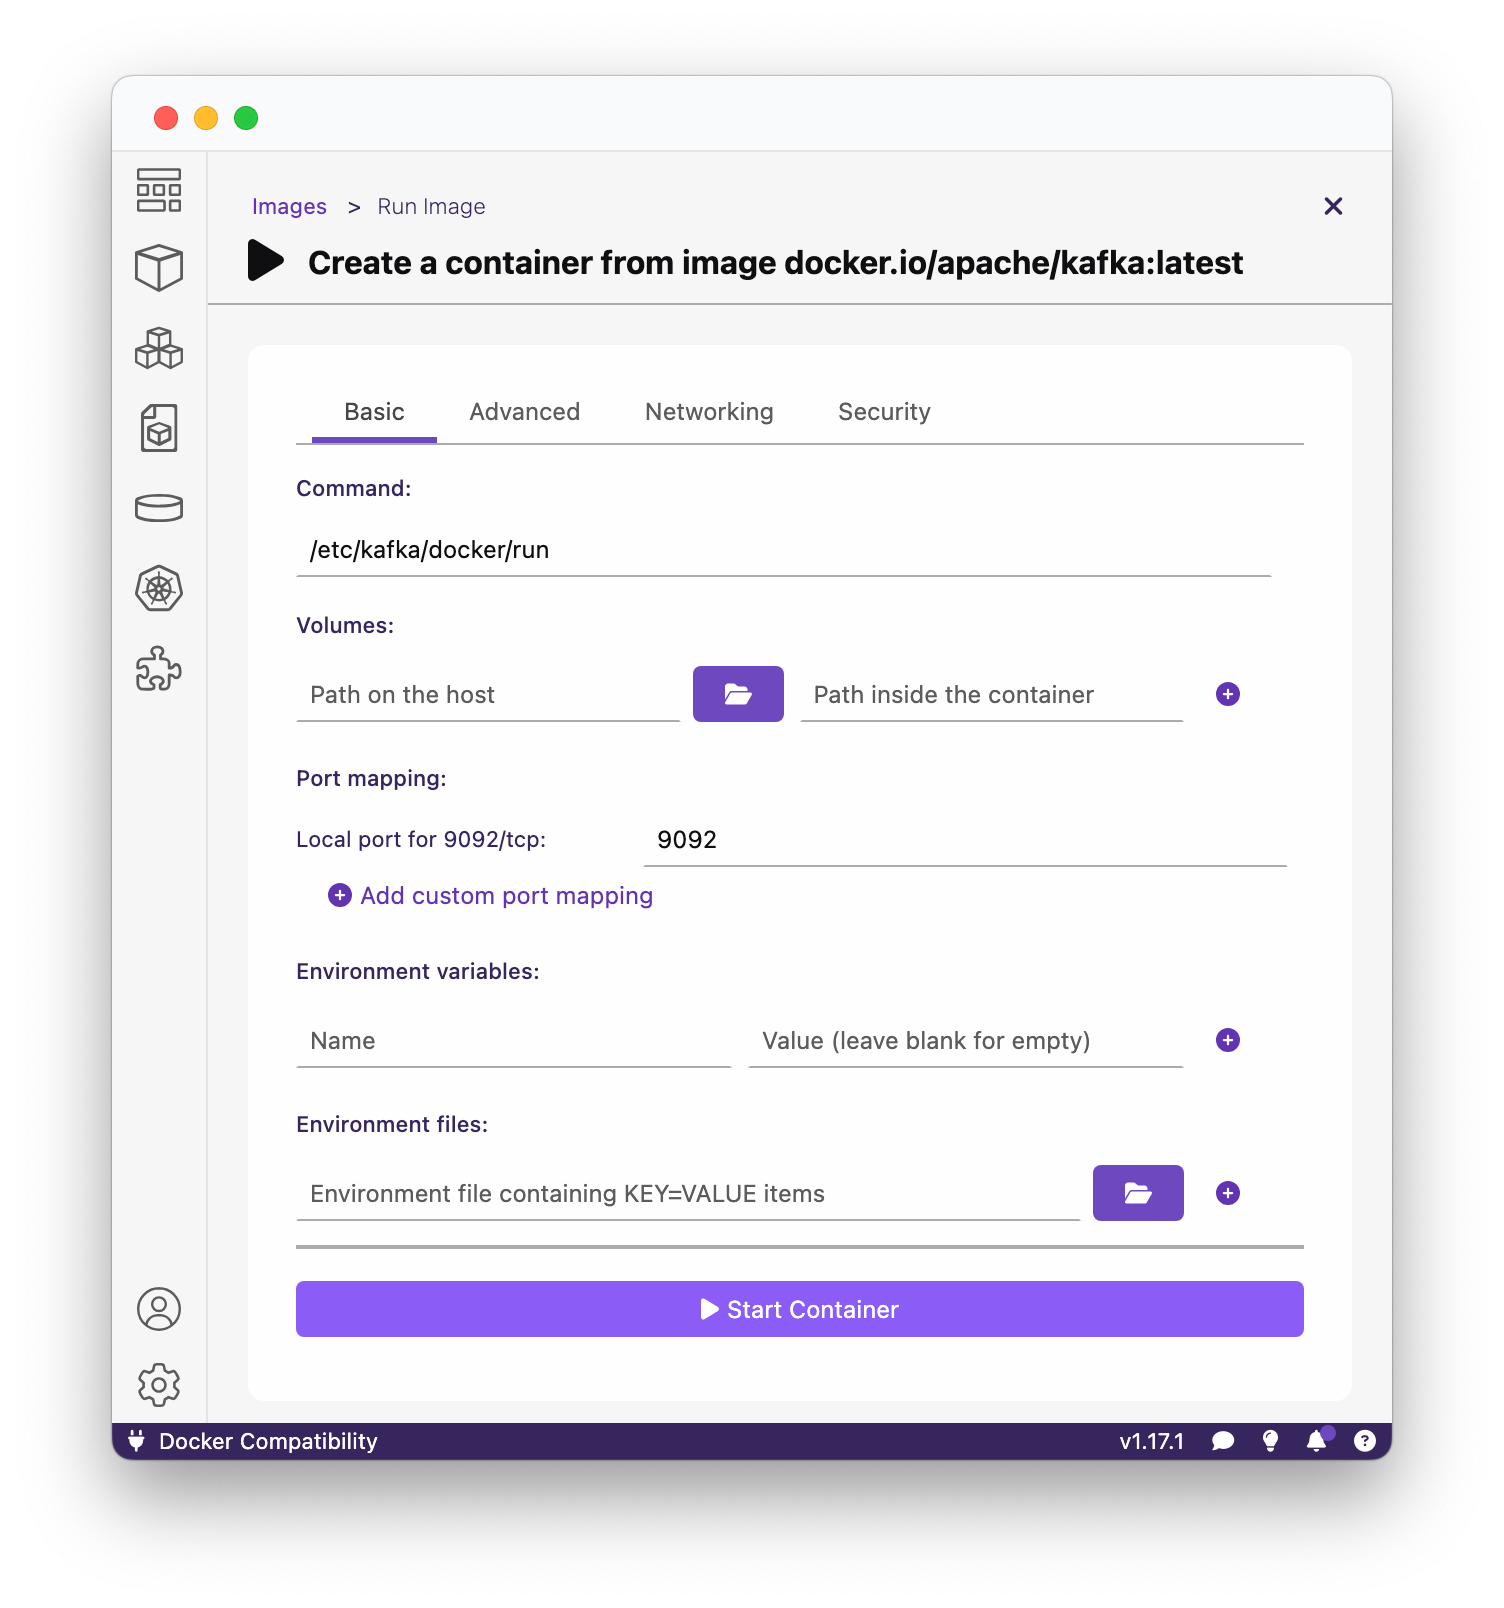Add another environment variable with plus
The width and height of the screenshot is (1504, 1608).
pyautogui.click(x=1228, y=1040)
